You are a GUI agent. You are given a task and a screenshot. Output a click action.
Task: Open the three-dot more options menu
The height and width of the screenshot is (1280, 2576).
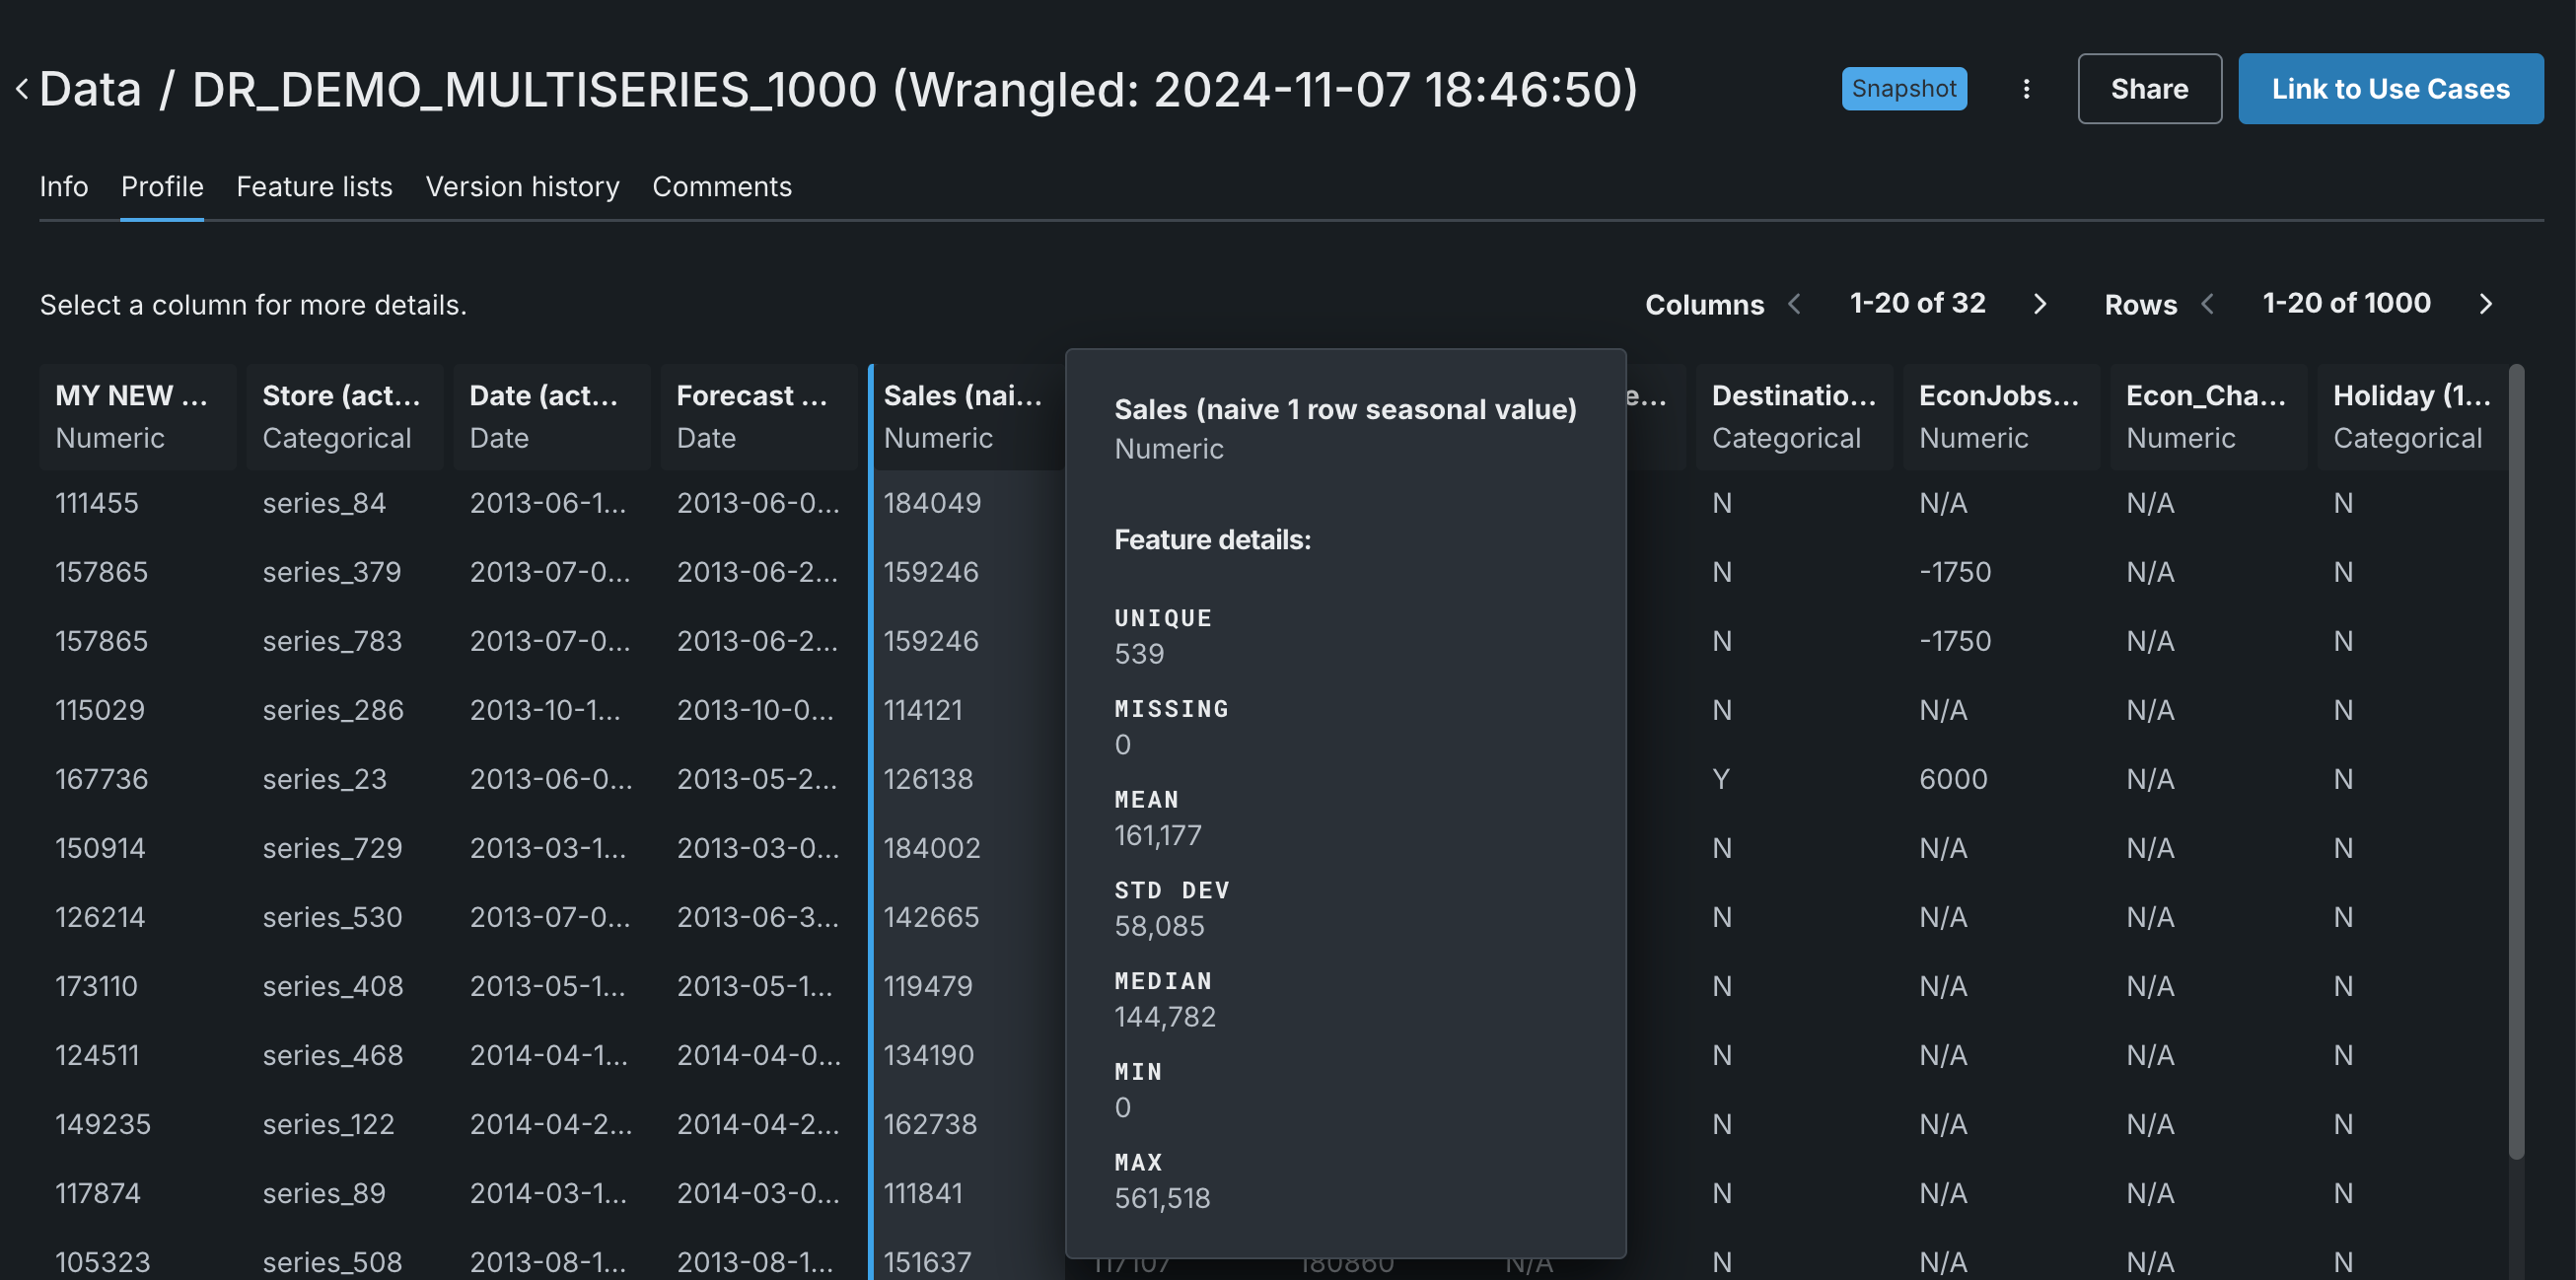click(x=2025, y=89)
